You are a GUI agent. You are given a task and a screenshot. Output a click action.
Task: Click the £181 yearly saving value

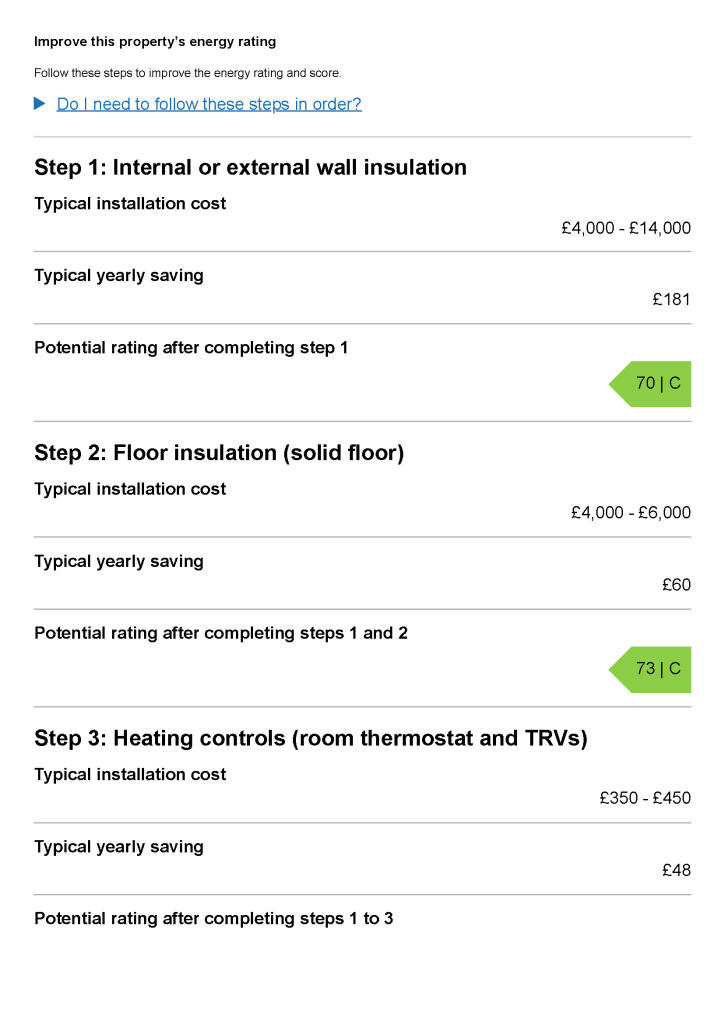pyautogui.click(x=671, y=299)
